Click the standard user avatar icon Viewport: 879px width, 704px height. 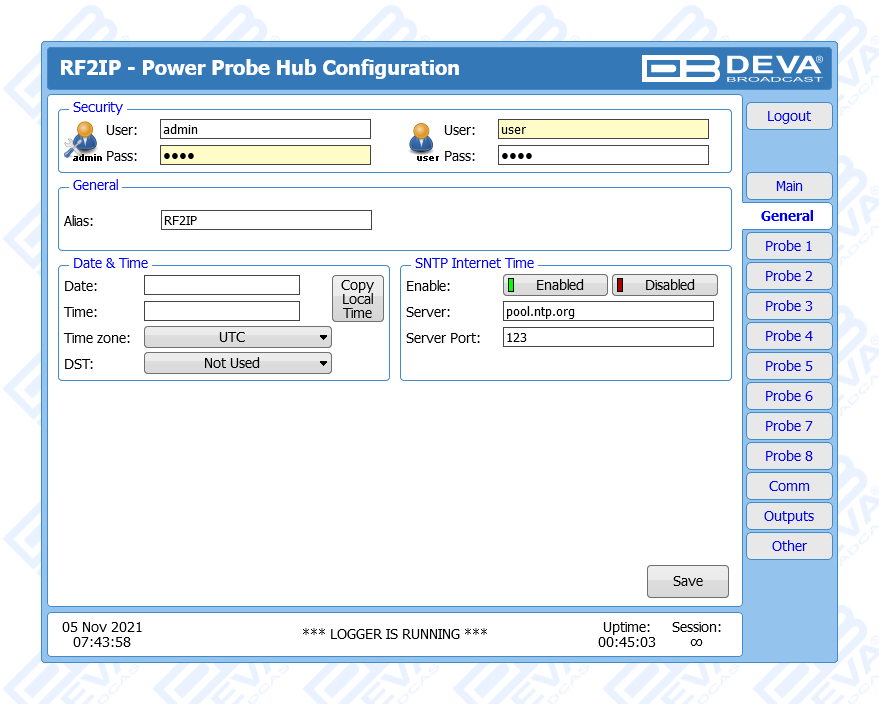click(422, 141)
